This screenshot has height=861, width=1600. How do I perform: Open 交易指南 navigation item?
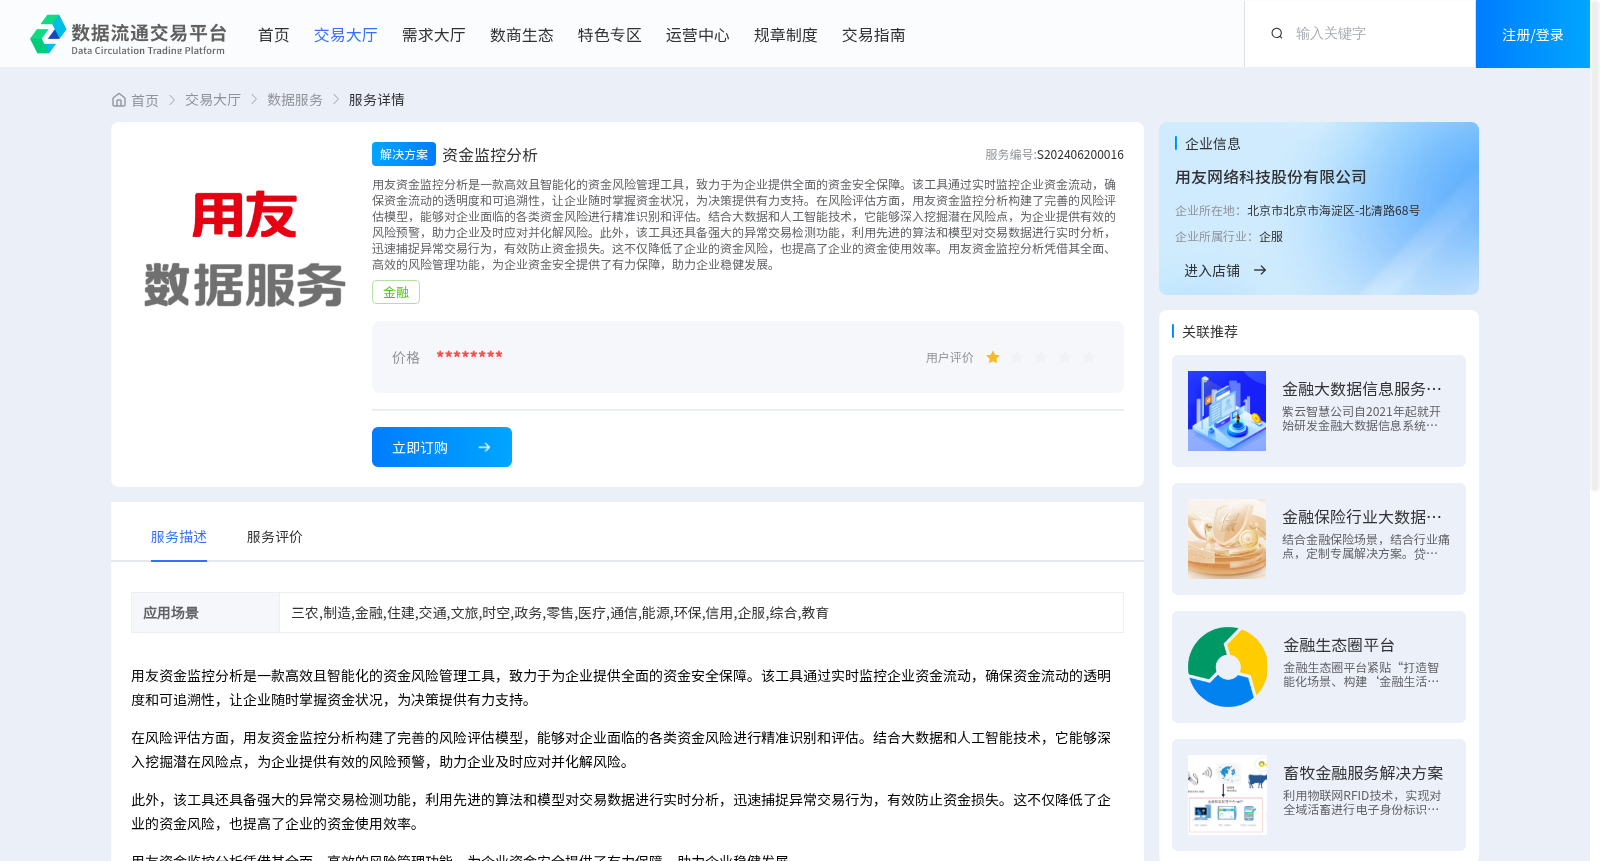874,35
